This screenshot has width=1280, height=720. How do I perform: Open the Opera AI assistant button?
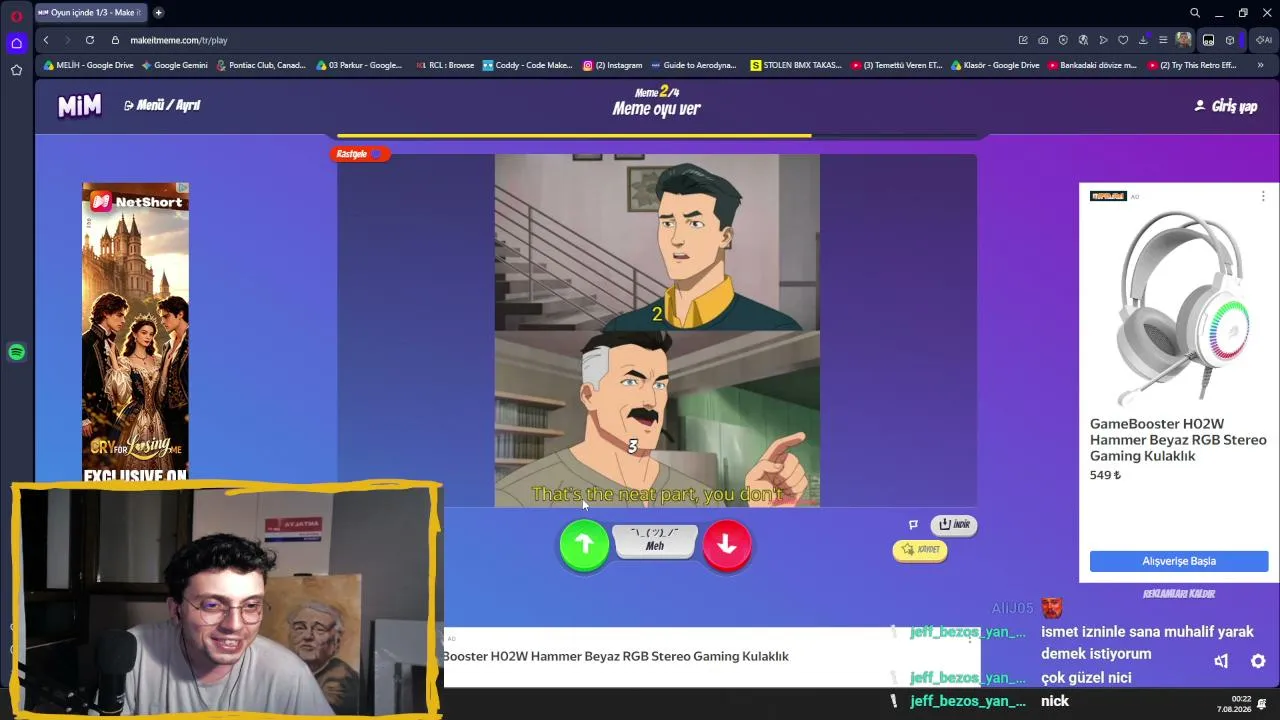pos(1264,40)
